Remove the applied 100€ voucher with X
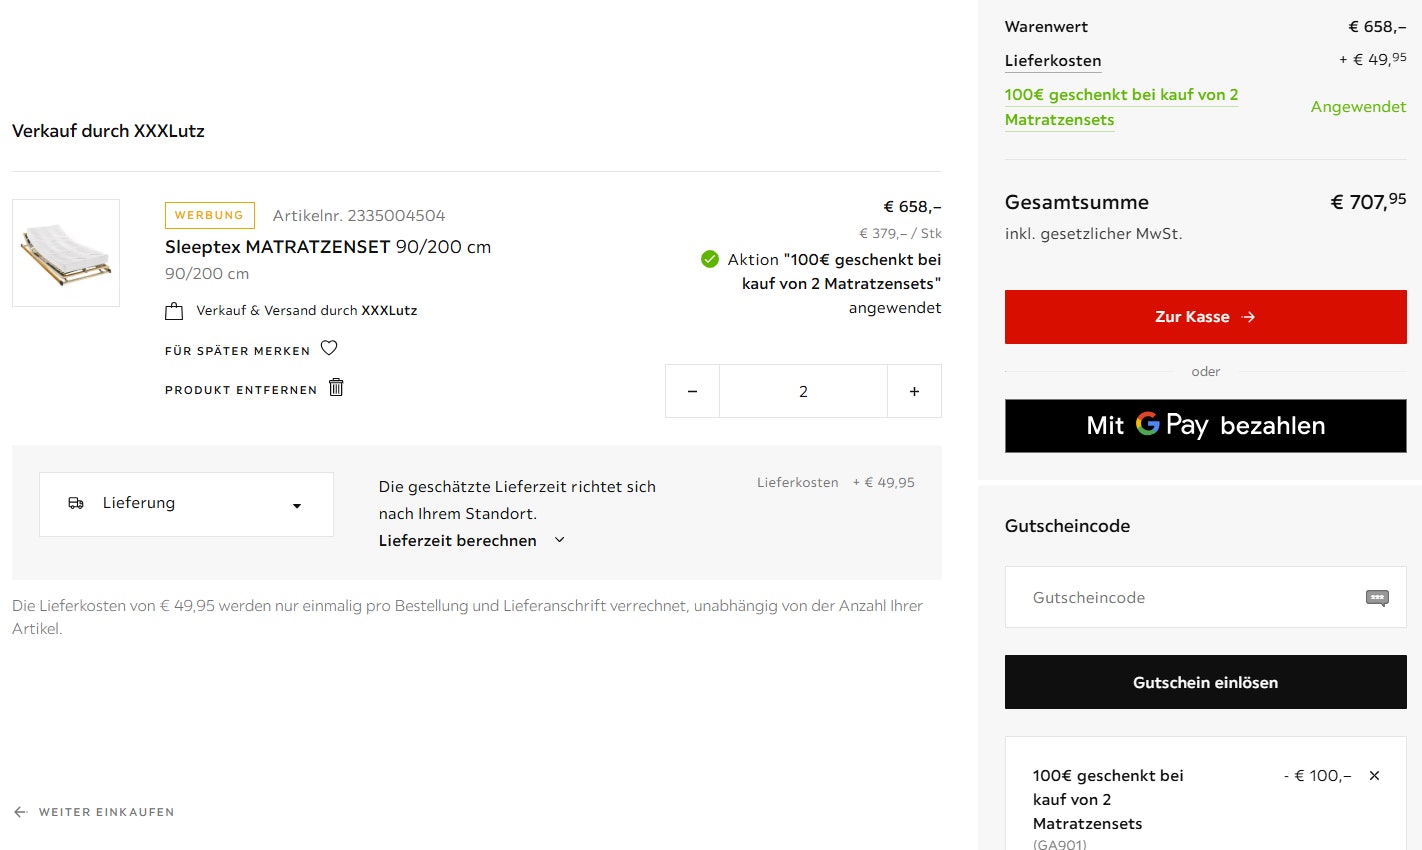The height and width of the screenshot is (850, 1422). coord(1374,776)
